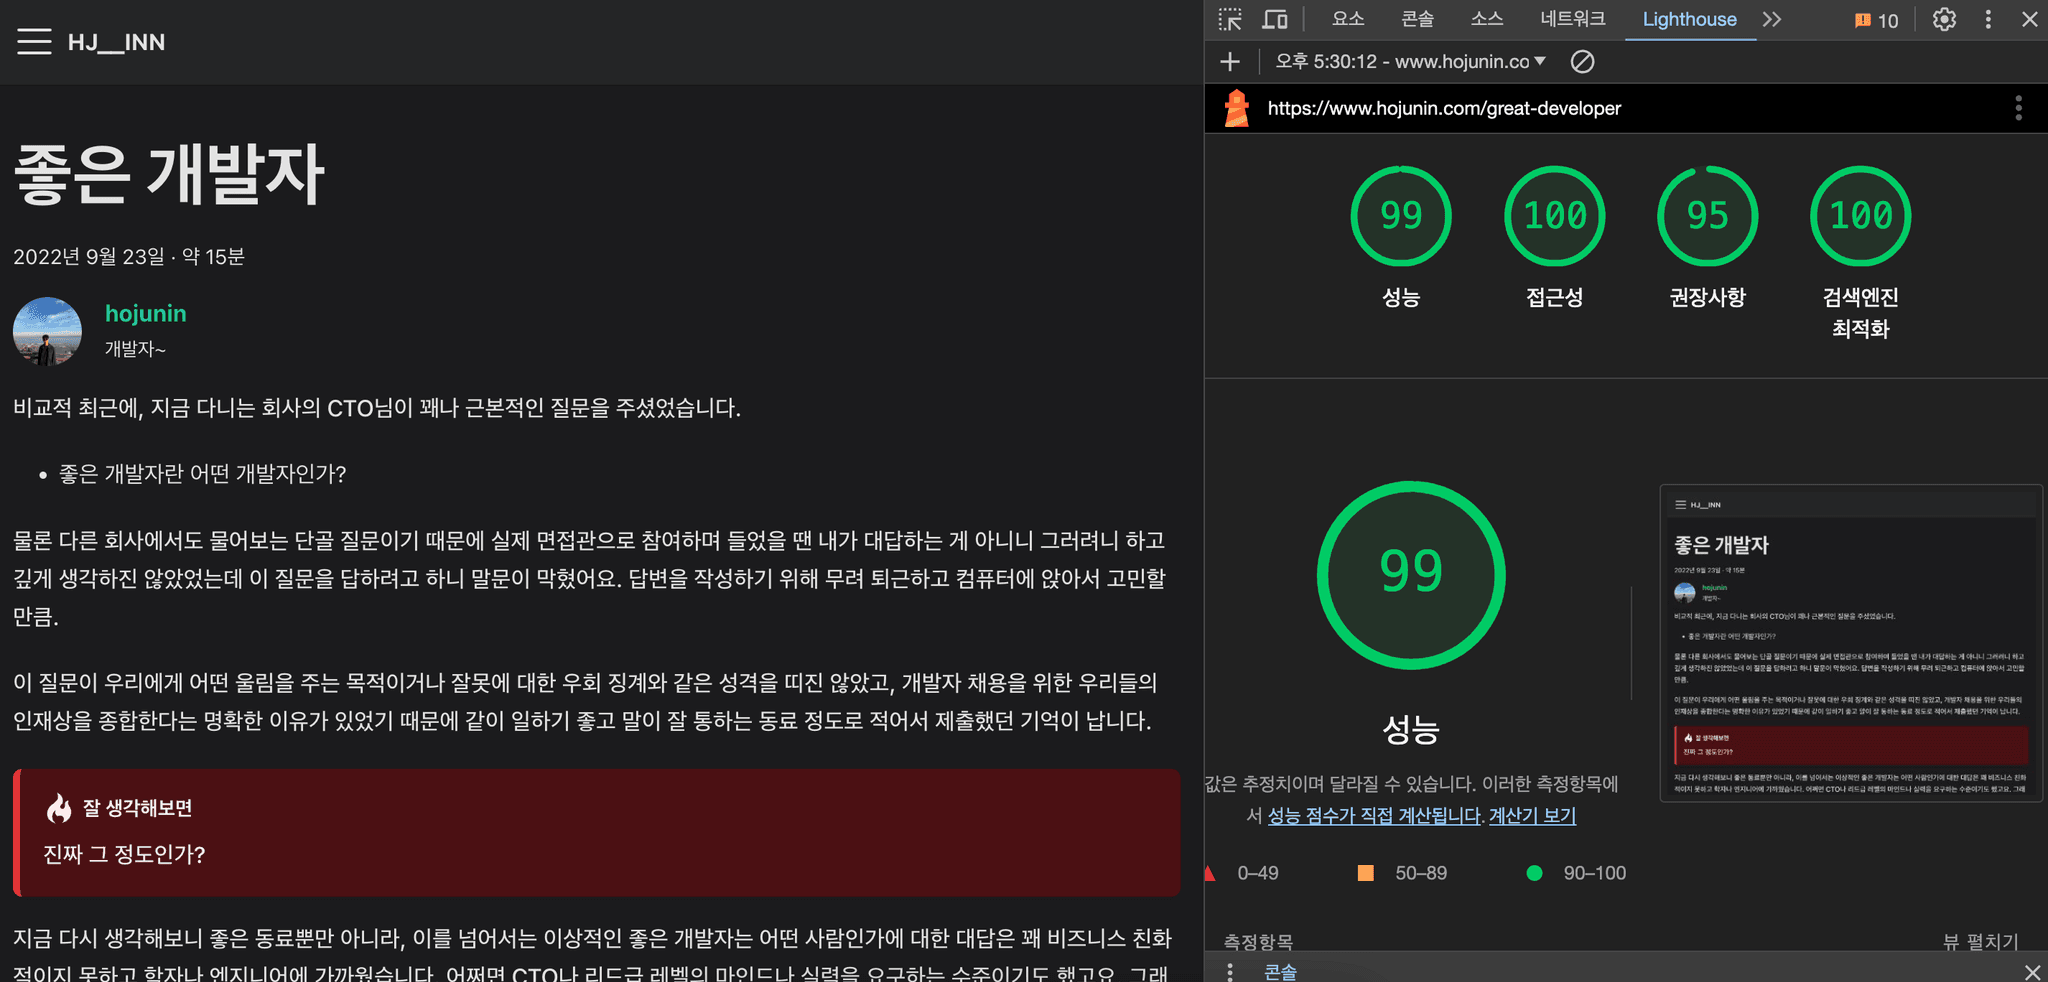The image size is (2048, 982).
Task: Click the 측정항목 section label
Action: coord(1258,942)
